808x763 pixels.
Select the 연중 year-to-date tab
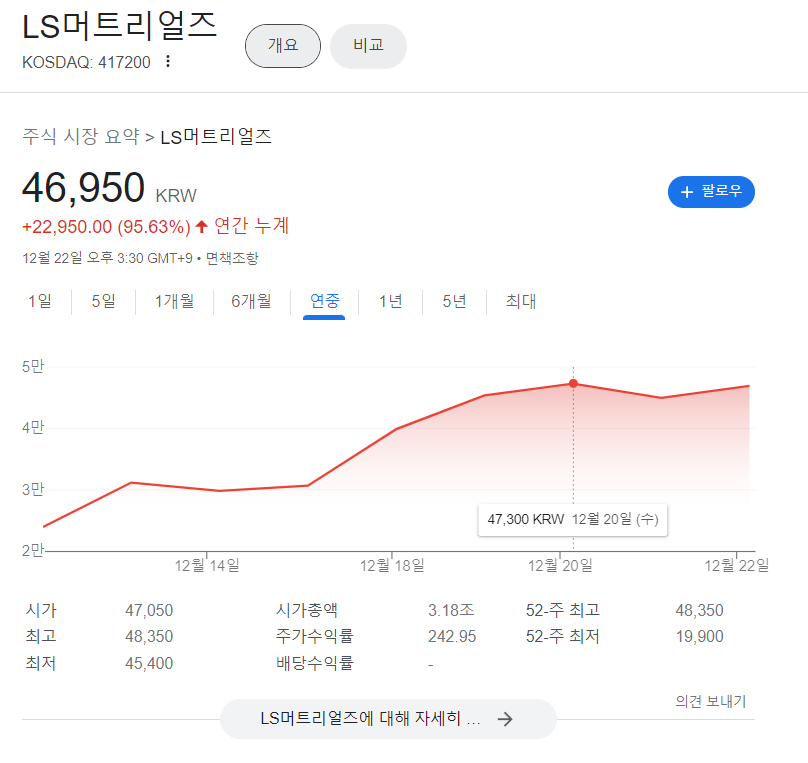coord(325,301)
